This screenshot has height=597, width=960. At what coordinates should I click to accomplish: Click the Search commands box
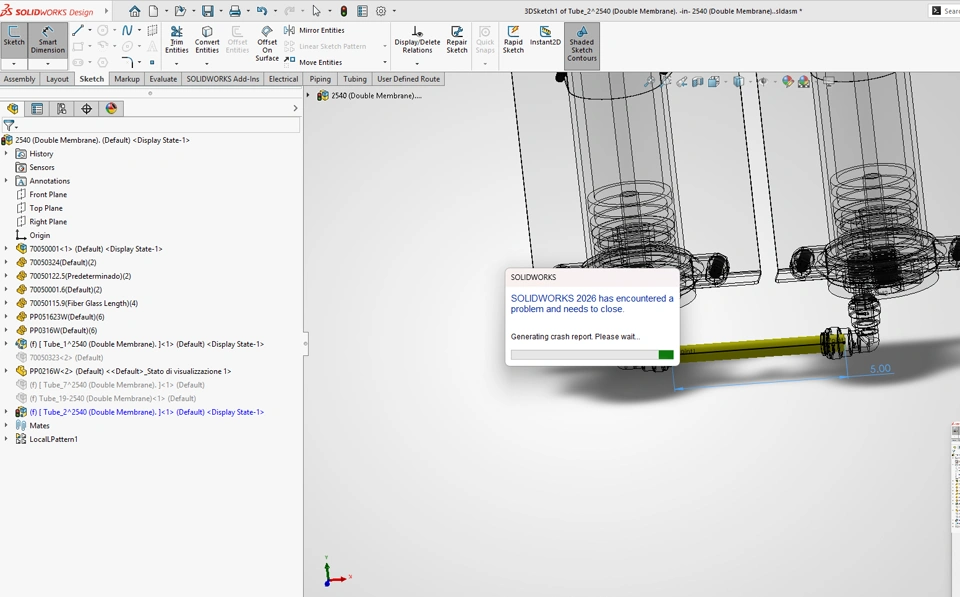click(944, 10)
